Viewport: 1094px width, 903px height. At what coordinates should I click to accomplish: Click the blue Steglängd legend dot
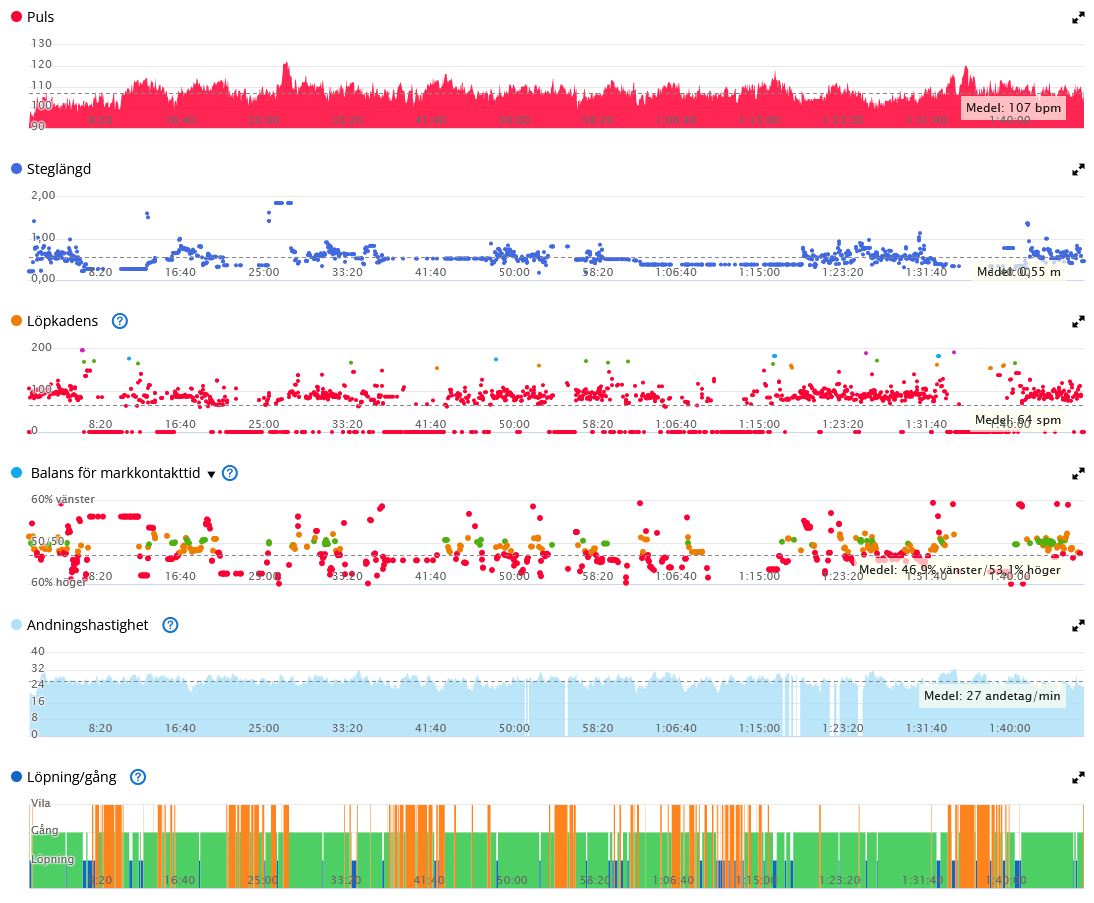point(17,169)
